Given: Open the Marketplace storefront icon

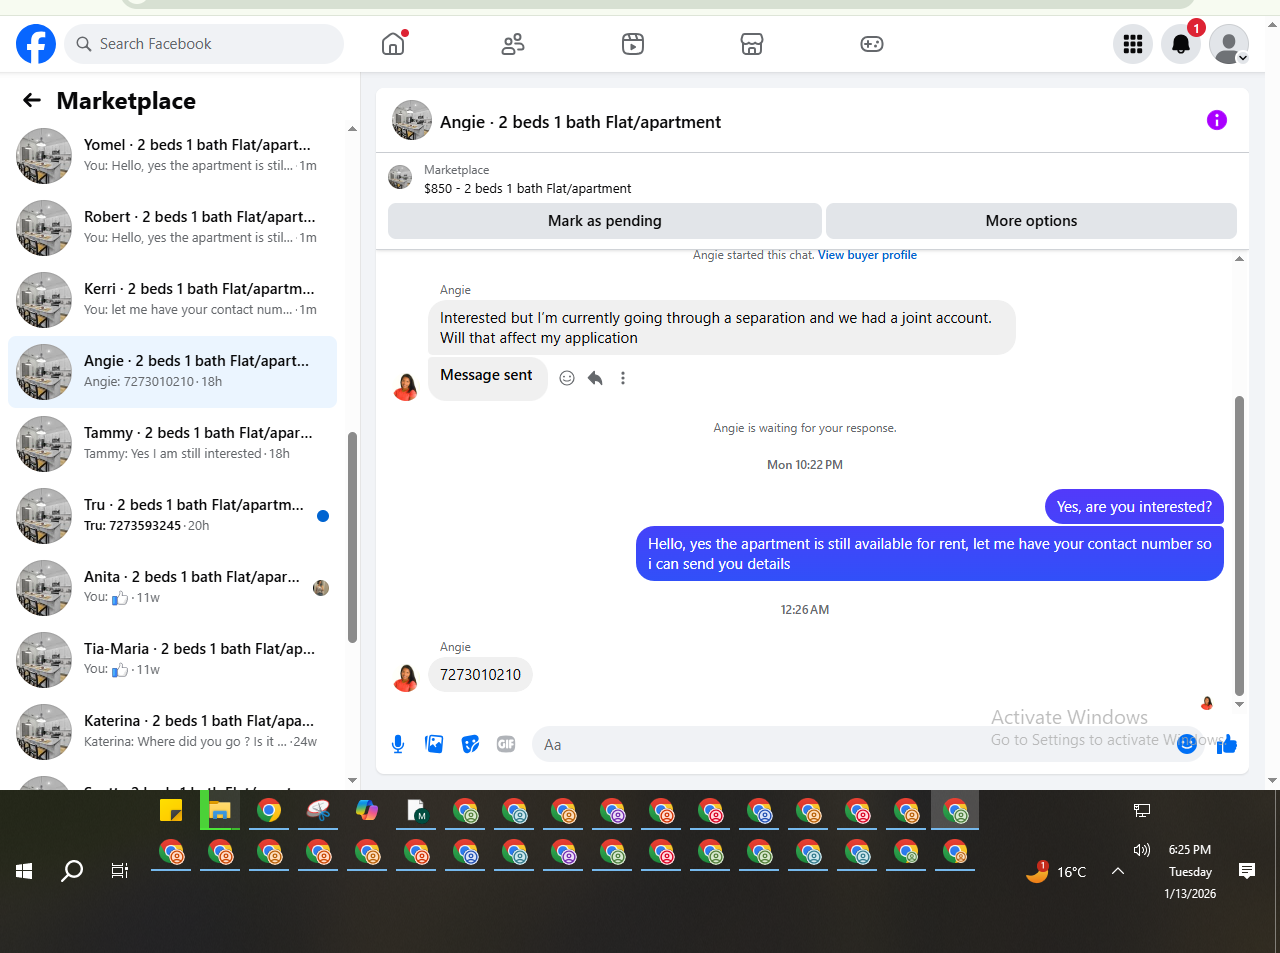Looking at the screenshot, I should click(752, 44).
